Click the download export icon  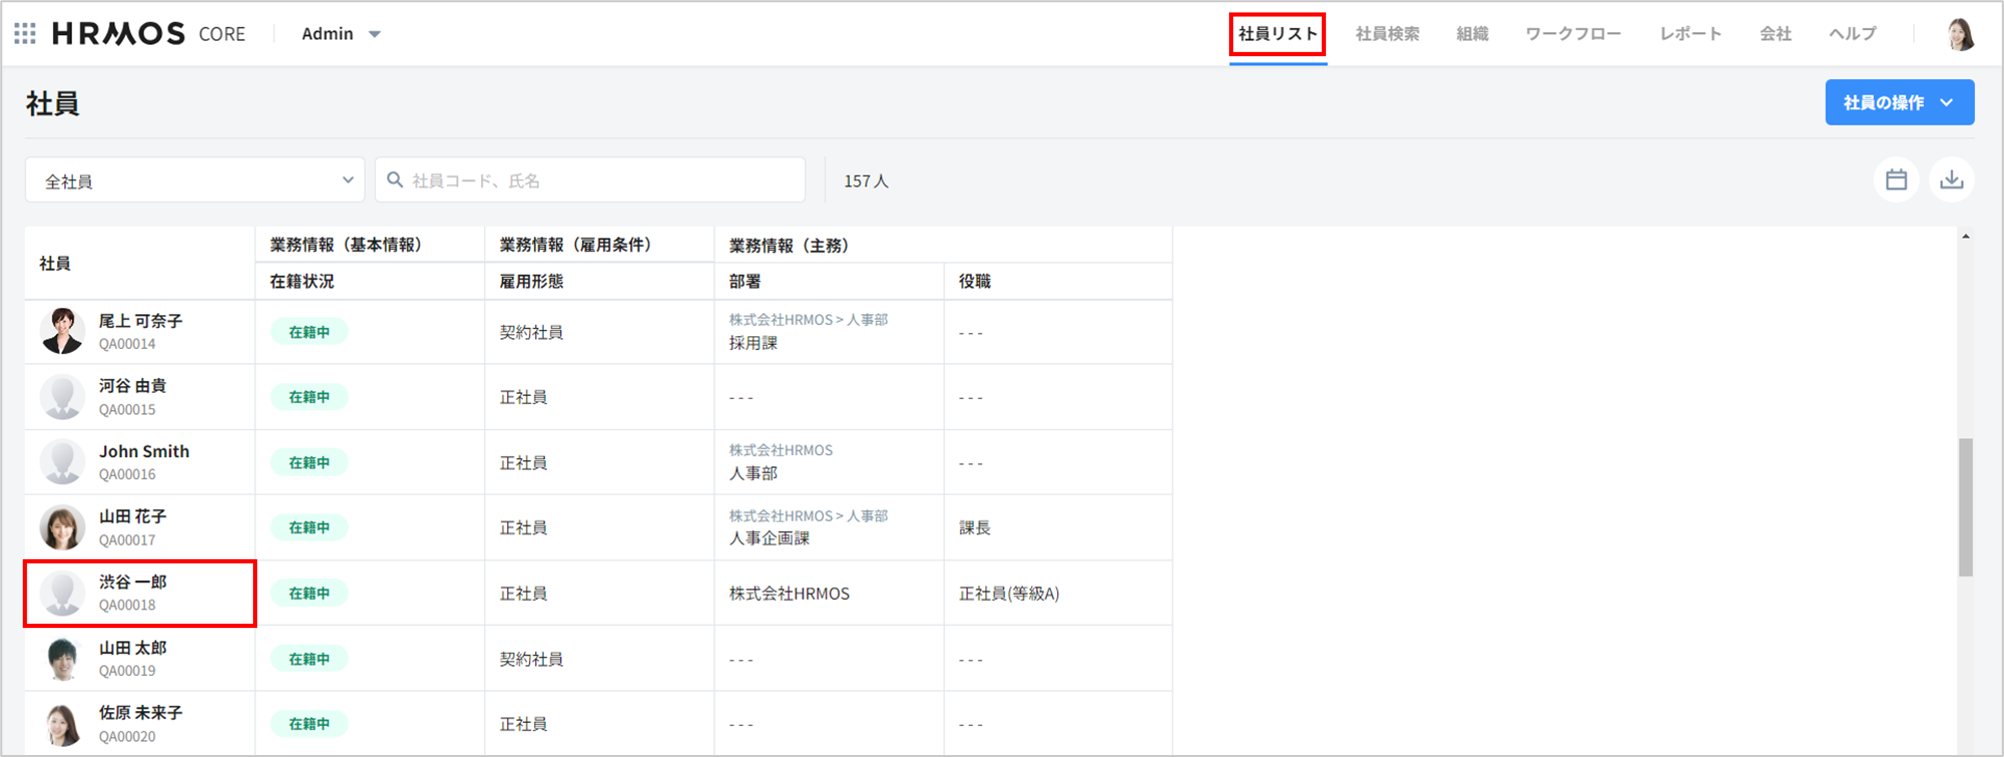[x=1951, y=180]
